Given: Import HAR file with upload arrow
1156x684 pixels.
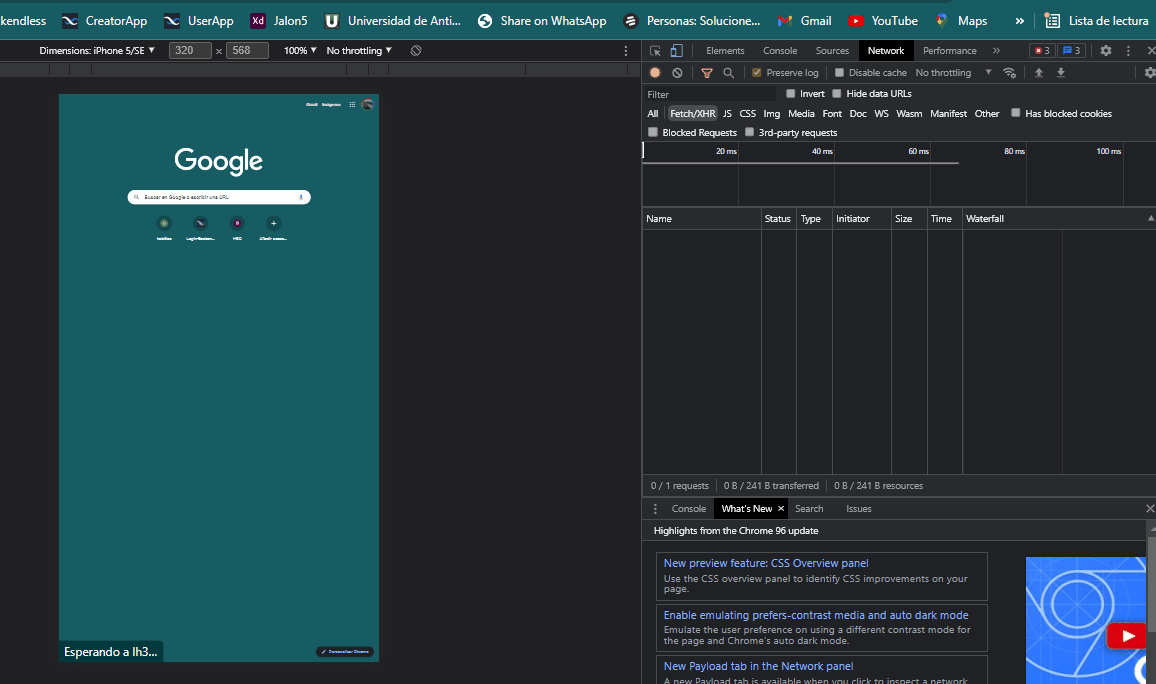Looking at the screenshot, I should click(1039, 72).
